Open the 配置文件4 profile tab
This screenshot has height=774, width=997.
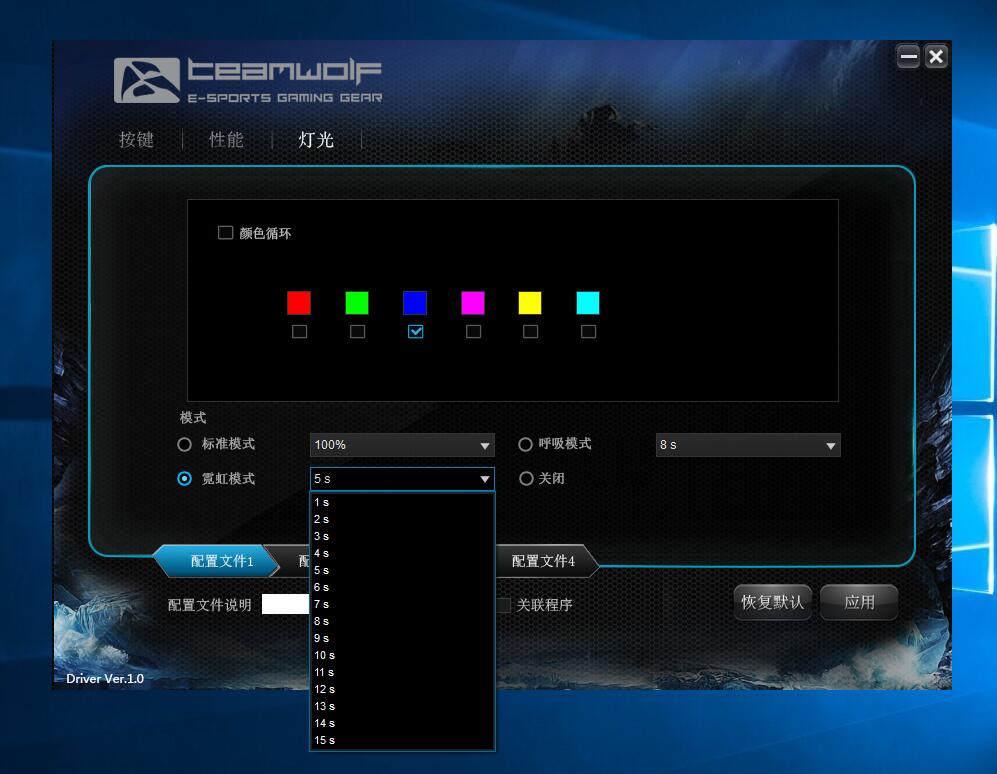pyautogui.click(x=545, y=560)
